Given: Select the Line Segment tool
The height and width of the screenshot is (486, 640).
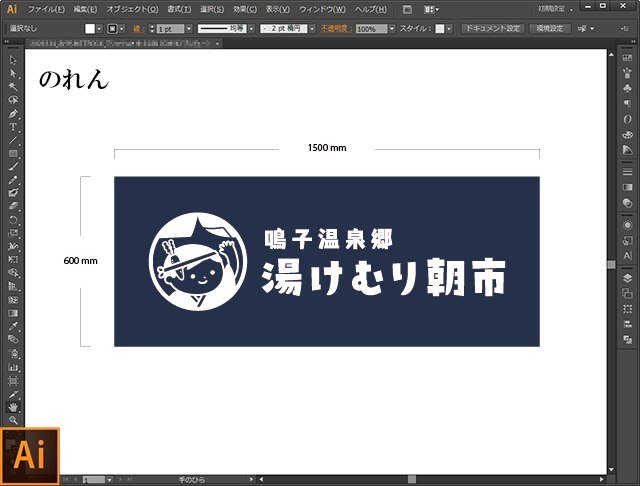Looking at the screenshot, I should pos(13,140).
